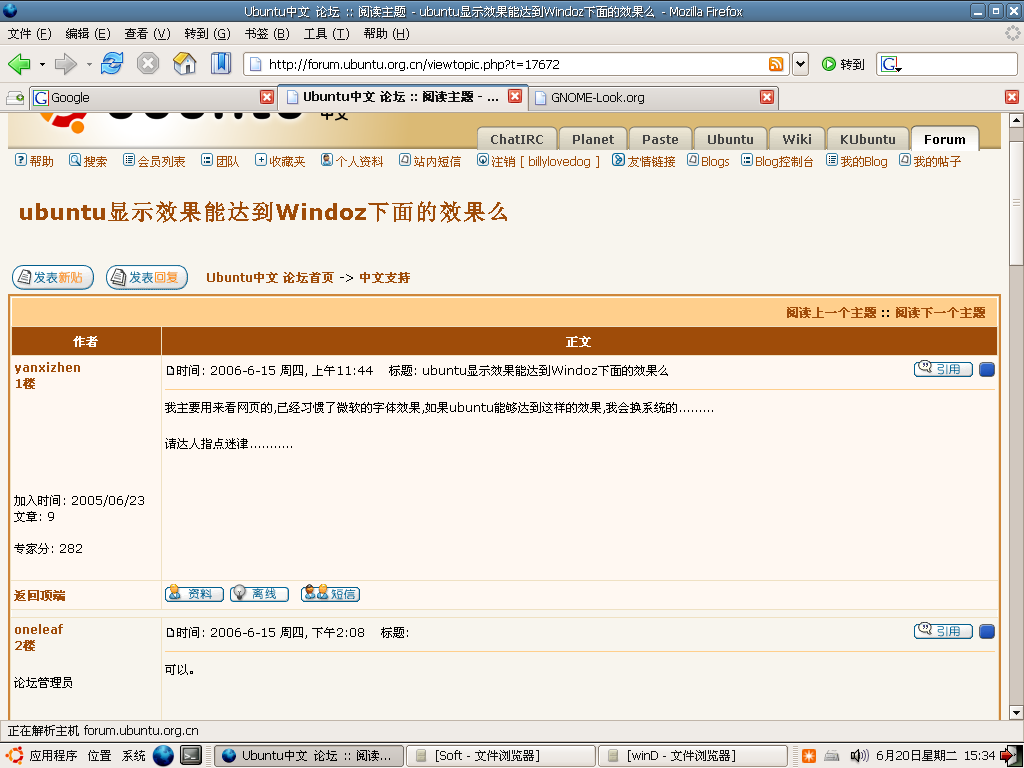The height and width of the screenshot is (768, 1024).
Task: Click 注销 [ billylovedog ] logout link
Action: click(x=538, y=161)
